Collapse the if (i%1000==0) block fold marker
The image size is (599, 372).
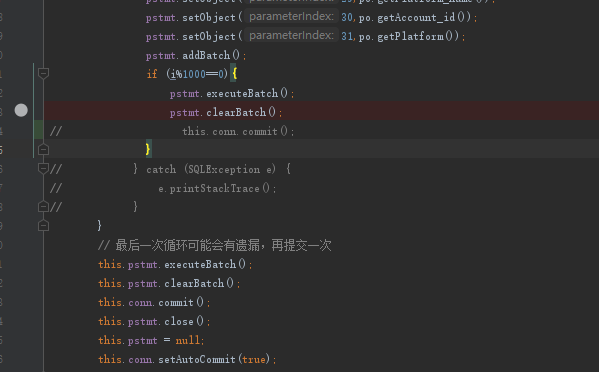(x=43, y=73)
